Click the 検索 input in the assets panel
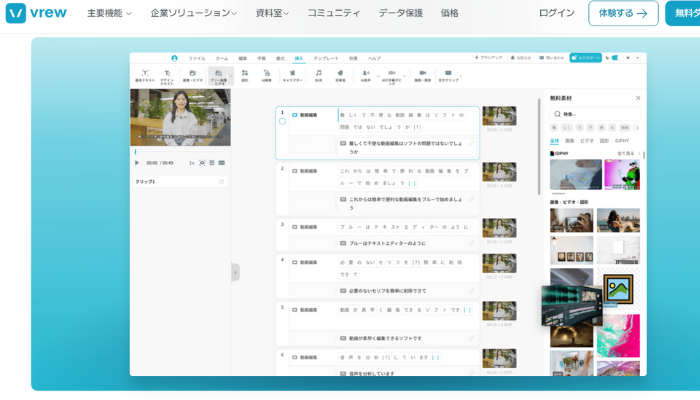This screenshot has width=700, height=400. [x=595, y=114]
